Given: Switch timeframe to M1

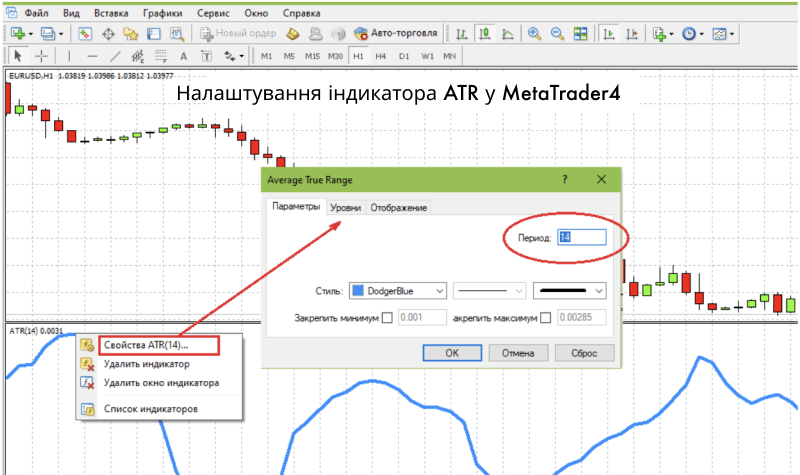Looking at the screenshot, I should point(266,56).
